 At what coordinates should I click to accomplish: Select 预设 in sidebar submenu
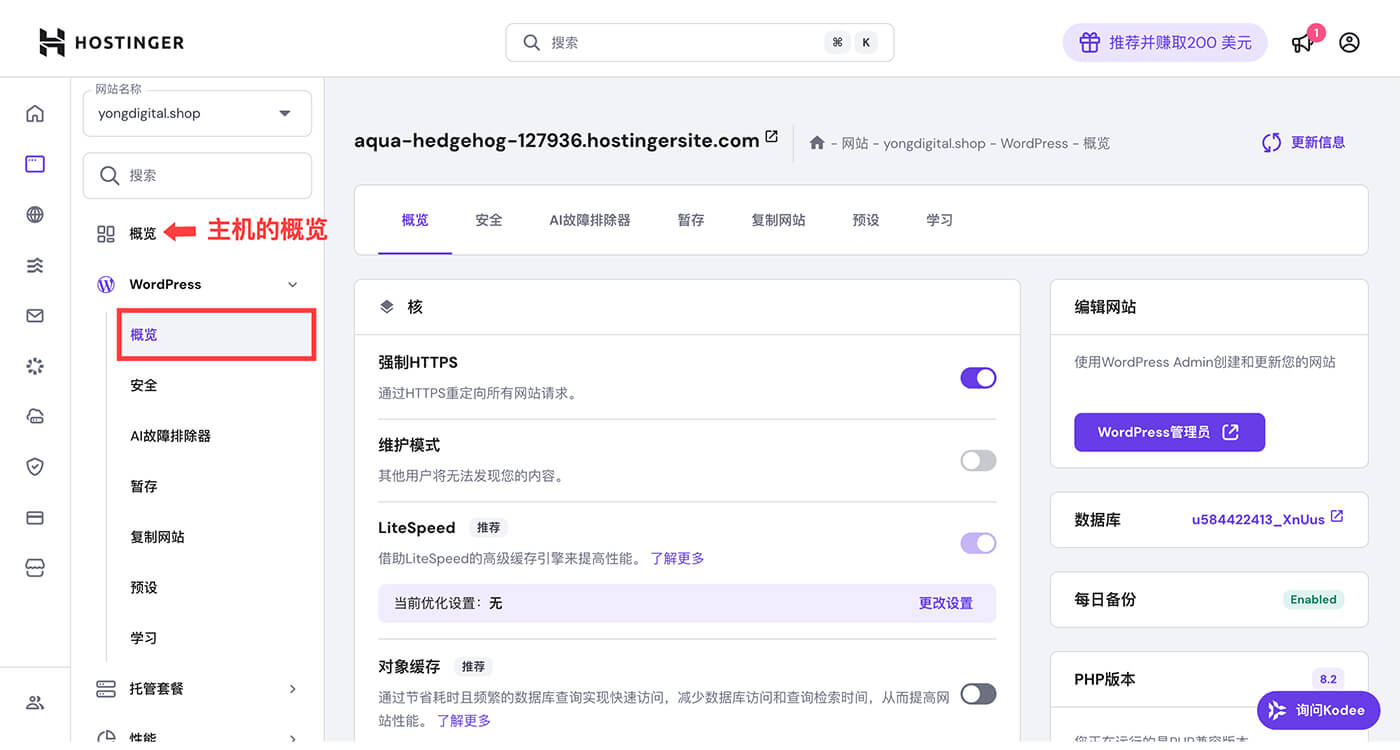(144, 587)
